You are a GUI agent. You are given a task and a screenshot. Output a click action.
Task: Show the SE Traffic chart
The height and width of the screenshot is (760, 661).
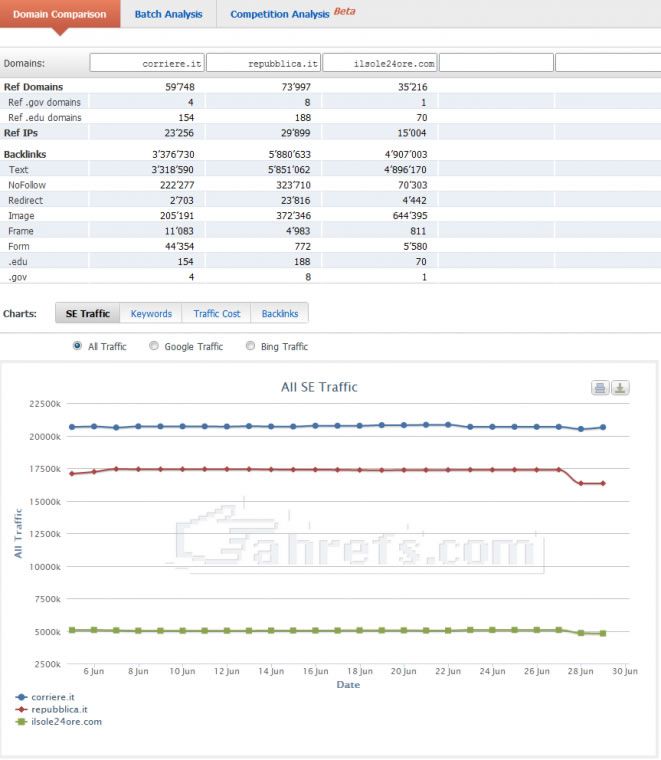(x=86, y=313)
